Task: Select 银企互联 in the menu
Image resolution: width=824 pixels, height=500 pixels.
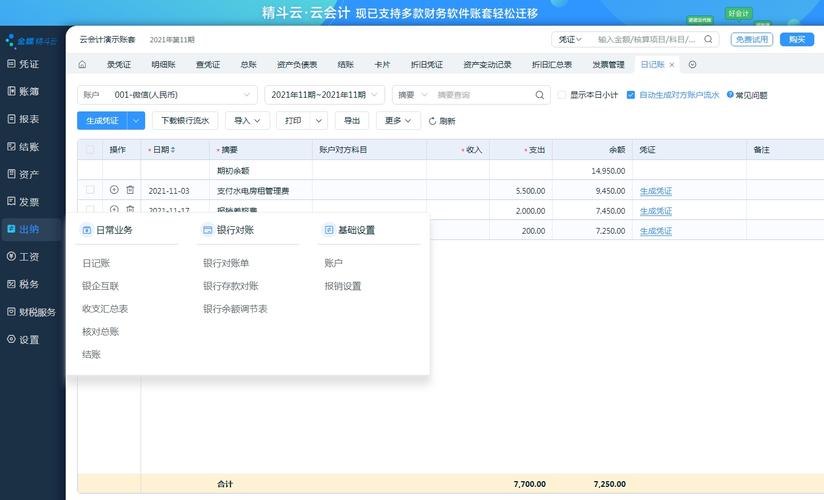Action: tap(100, 286)
